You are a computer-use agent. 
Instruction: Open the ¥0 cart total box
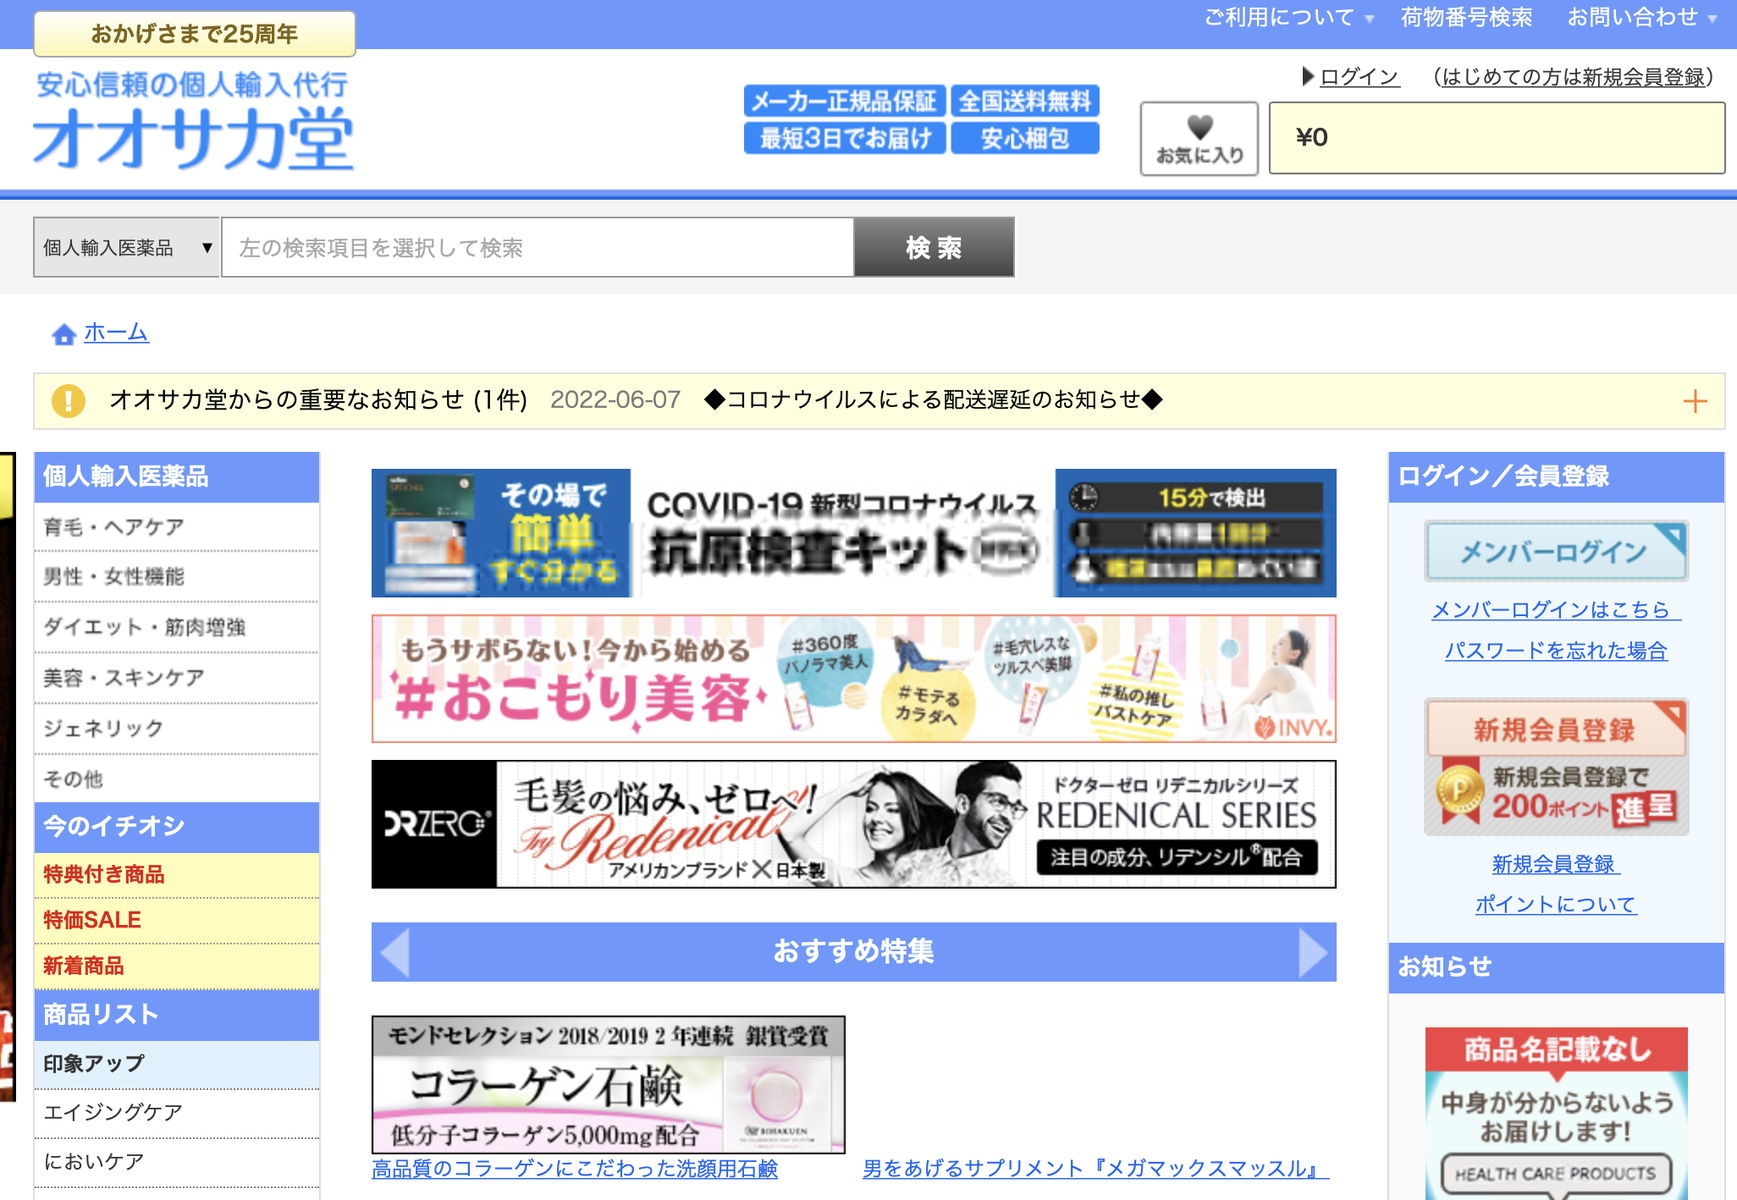coord(1496,138)
